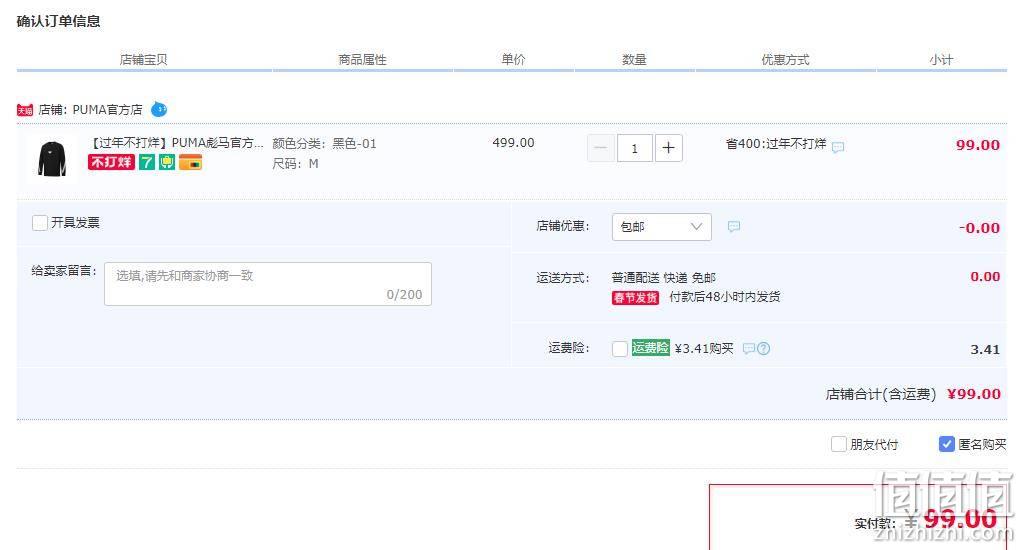This screenshot has height=550, width=1023.
Task: Tick the 朋友代付 checkbox
Action: point(838,444)
